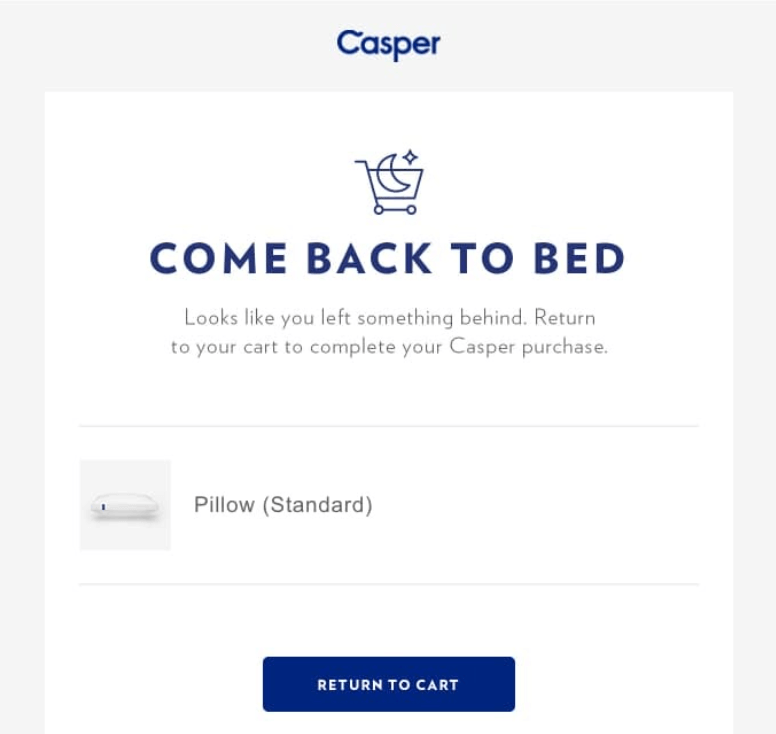The image size is (776, 734).
Task: Click the word "purchase" in the paragraph
Action: pos(563,347)
